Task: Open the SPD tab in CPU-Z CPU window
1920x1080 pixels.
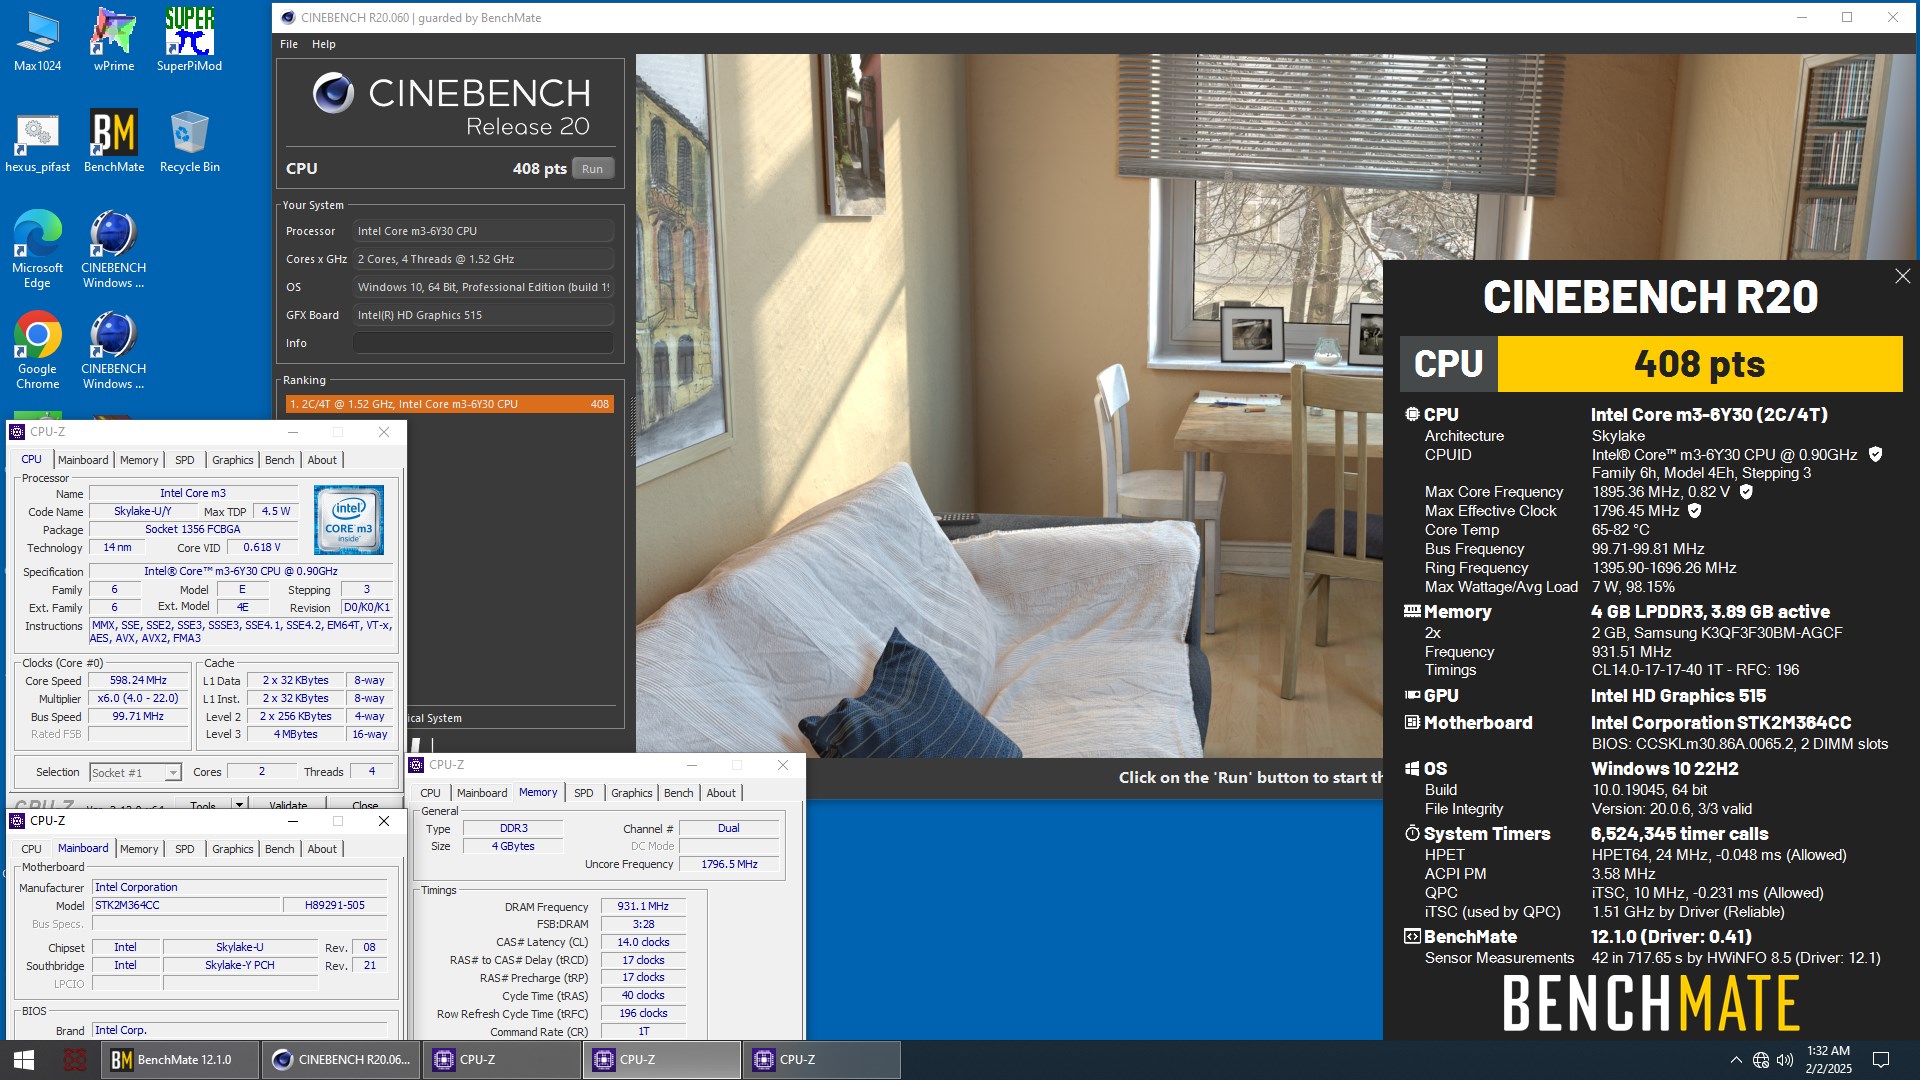Action: (185, 460)
